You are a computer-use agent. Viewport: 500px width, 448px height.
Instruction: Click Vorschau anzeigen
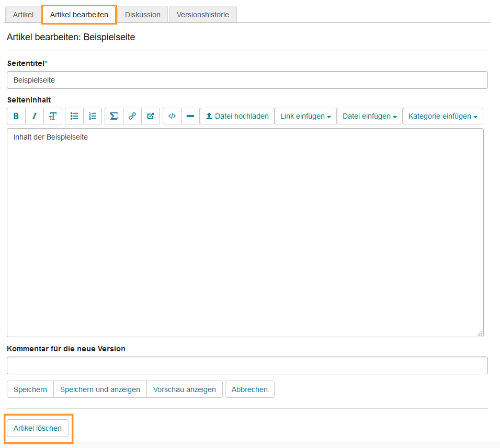184,389
